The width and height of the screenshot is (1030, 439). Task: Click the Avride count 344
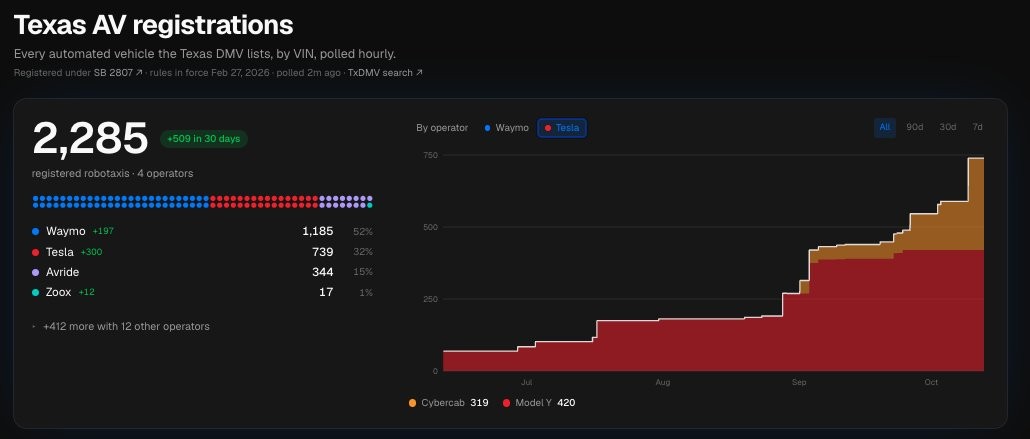click(323, 272)
